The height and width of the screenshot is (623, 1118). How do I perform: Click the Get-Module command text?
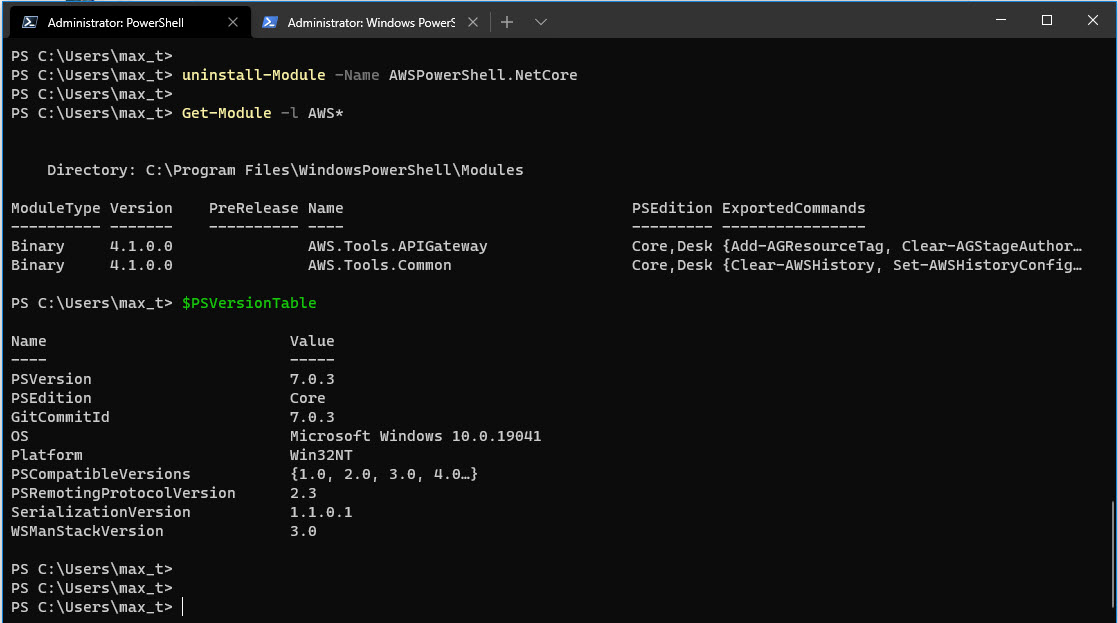225,113
